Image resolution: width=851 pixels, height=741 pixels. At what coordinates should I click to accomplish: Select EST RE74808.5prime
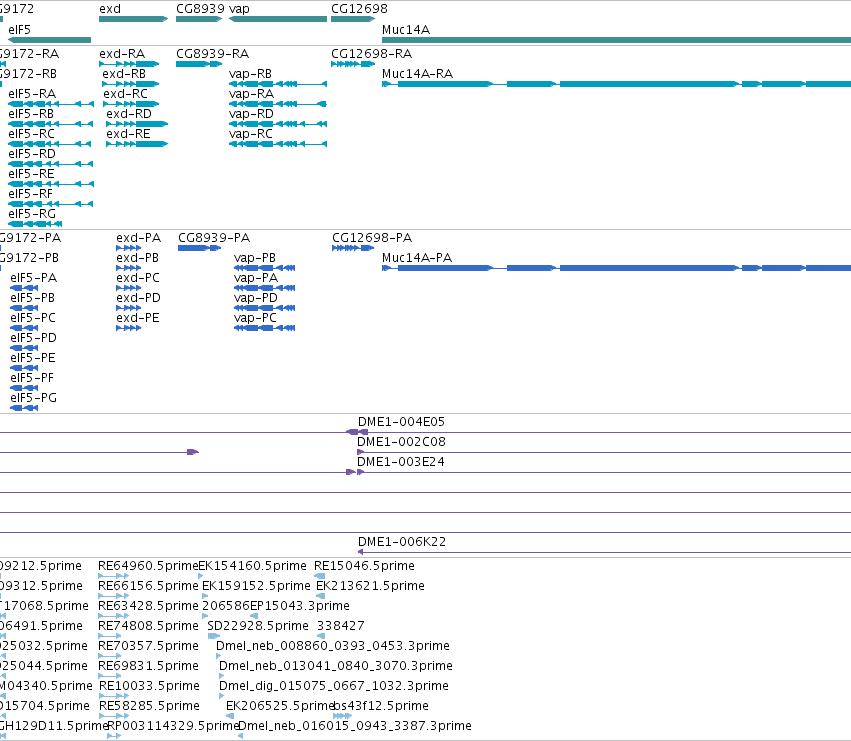tap(148, 627)
